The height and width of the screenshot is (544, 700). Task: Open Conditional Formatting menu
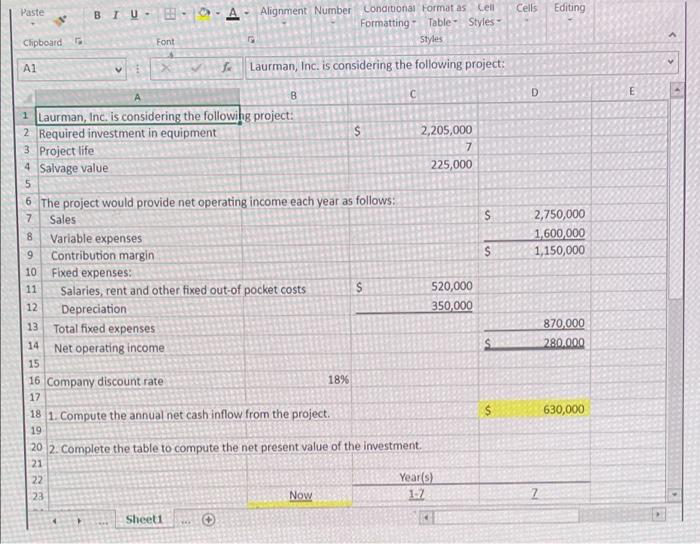(x=388, y=16)
